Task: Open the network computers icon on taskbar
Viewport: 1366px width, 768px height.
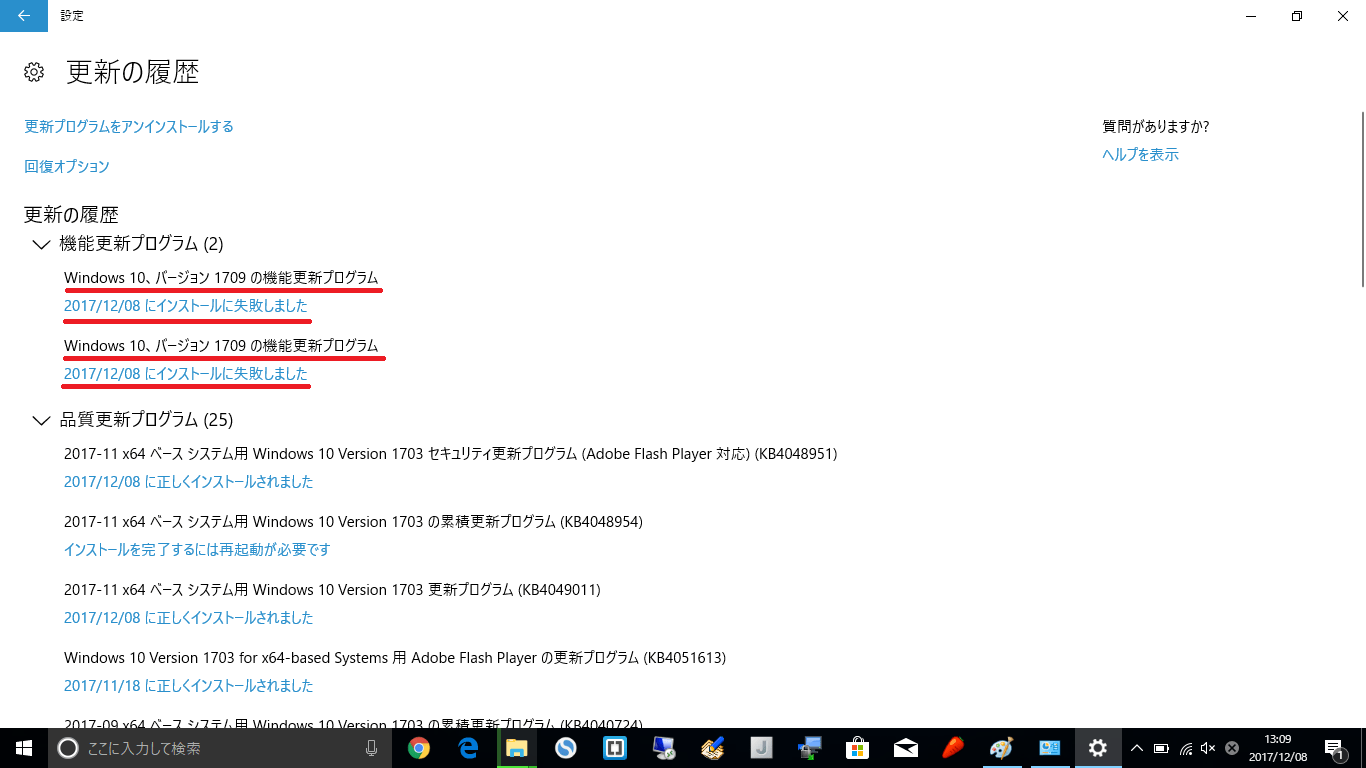Action: [x=809, y=748]
